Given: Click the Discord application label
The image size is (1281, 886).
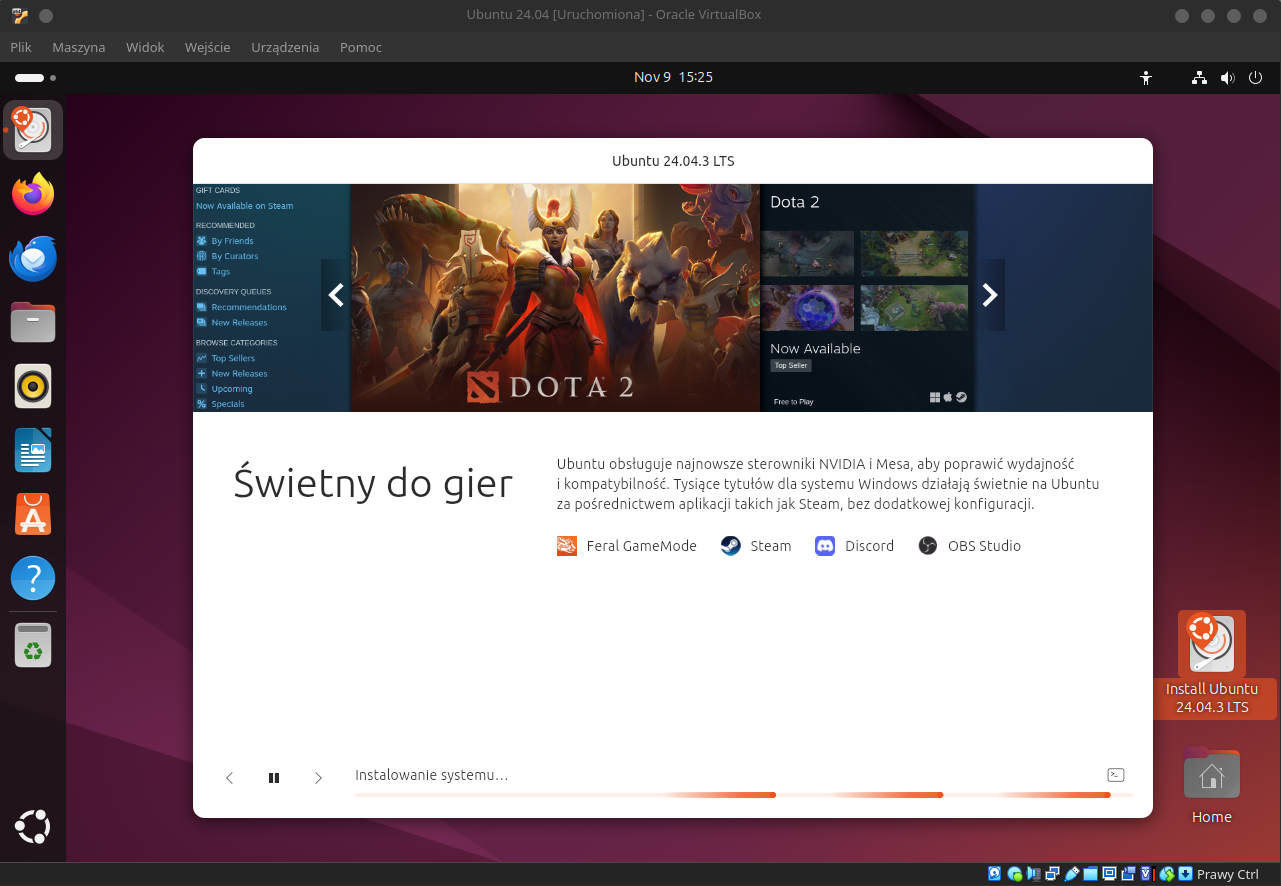Looking at the screenshot, I should pyautogui.click(x=869, y=546).
